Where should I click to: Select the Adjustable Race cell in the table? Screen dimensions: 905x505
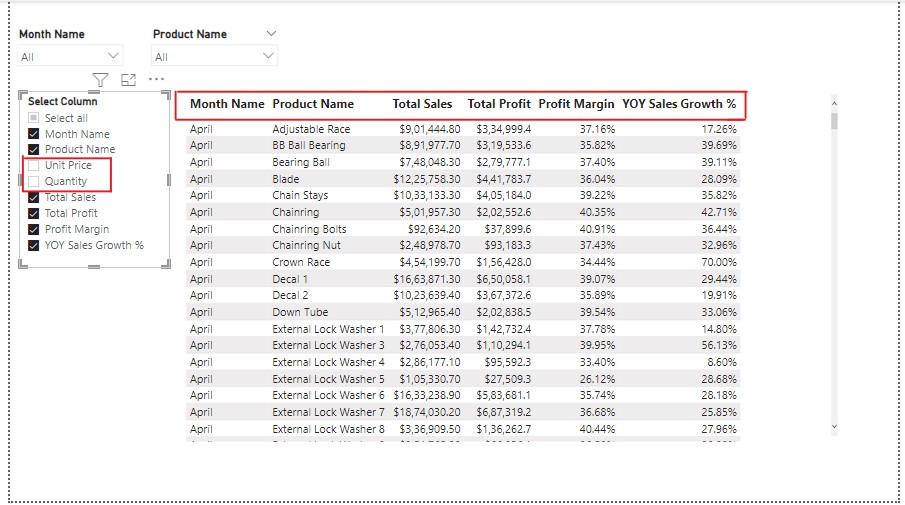click(311, 129)
